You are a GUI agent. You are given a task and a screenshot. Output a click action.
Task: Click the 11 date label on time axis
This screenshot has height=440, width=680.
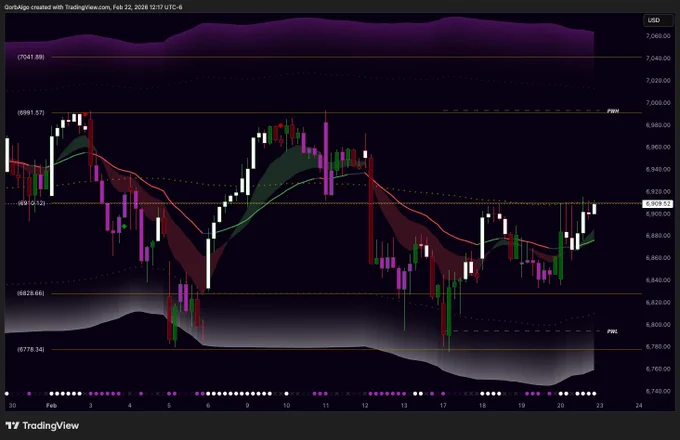pyautogui.click(x=326, y=406)
